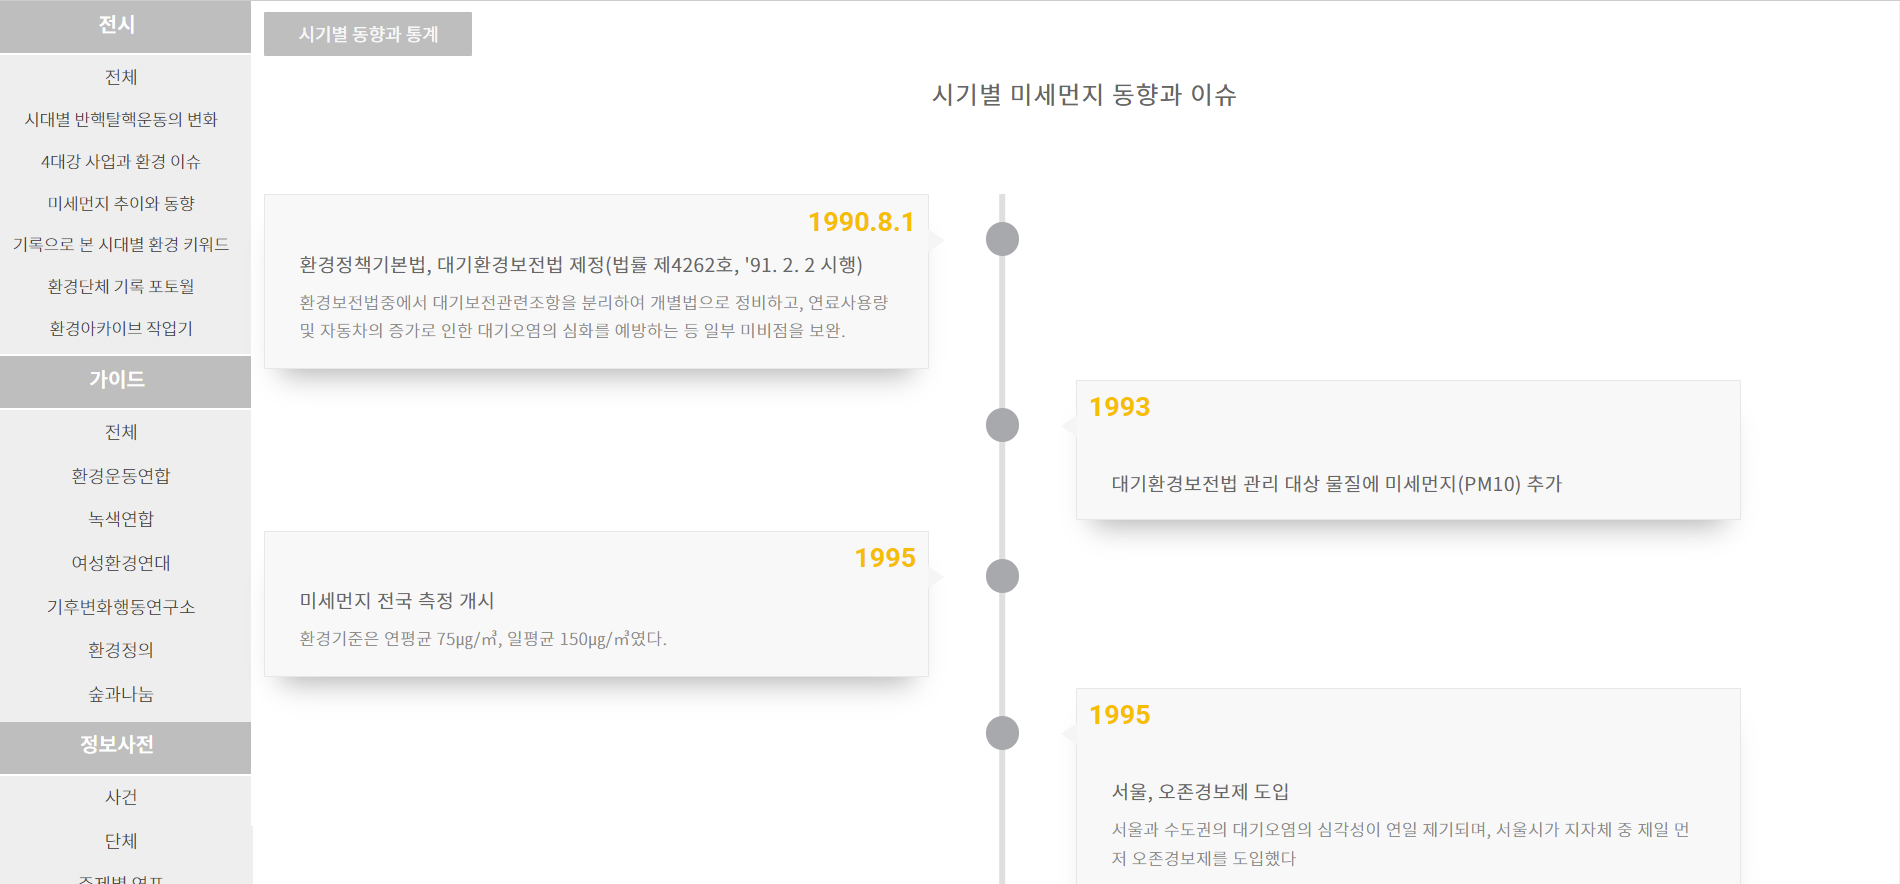Open 기록으로 본 시대별 환경 키워드
The image size is (1900, 884).
pyautogui.click(x=121, y=244)
